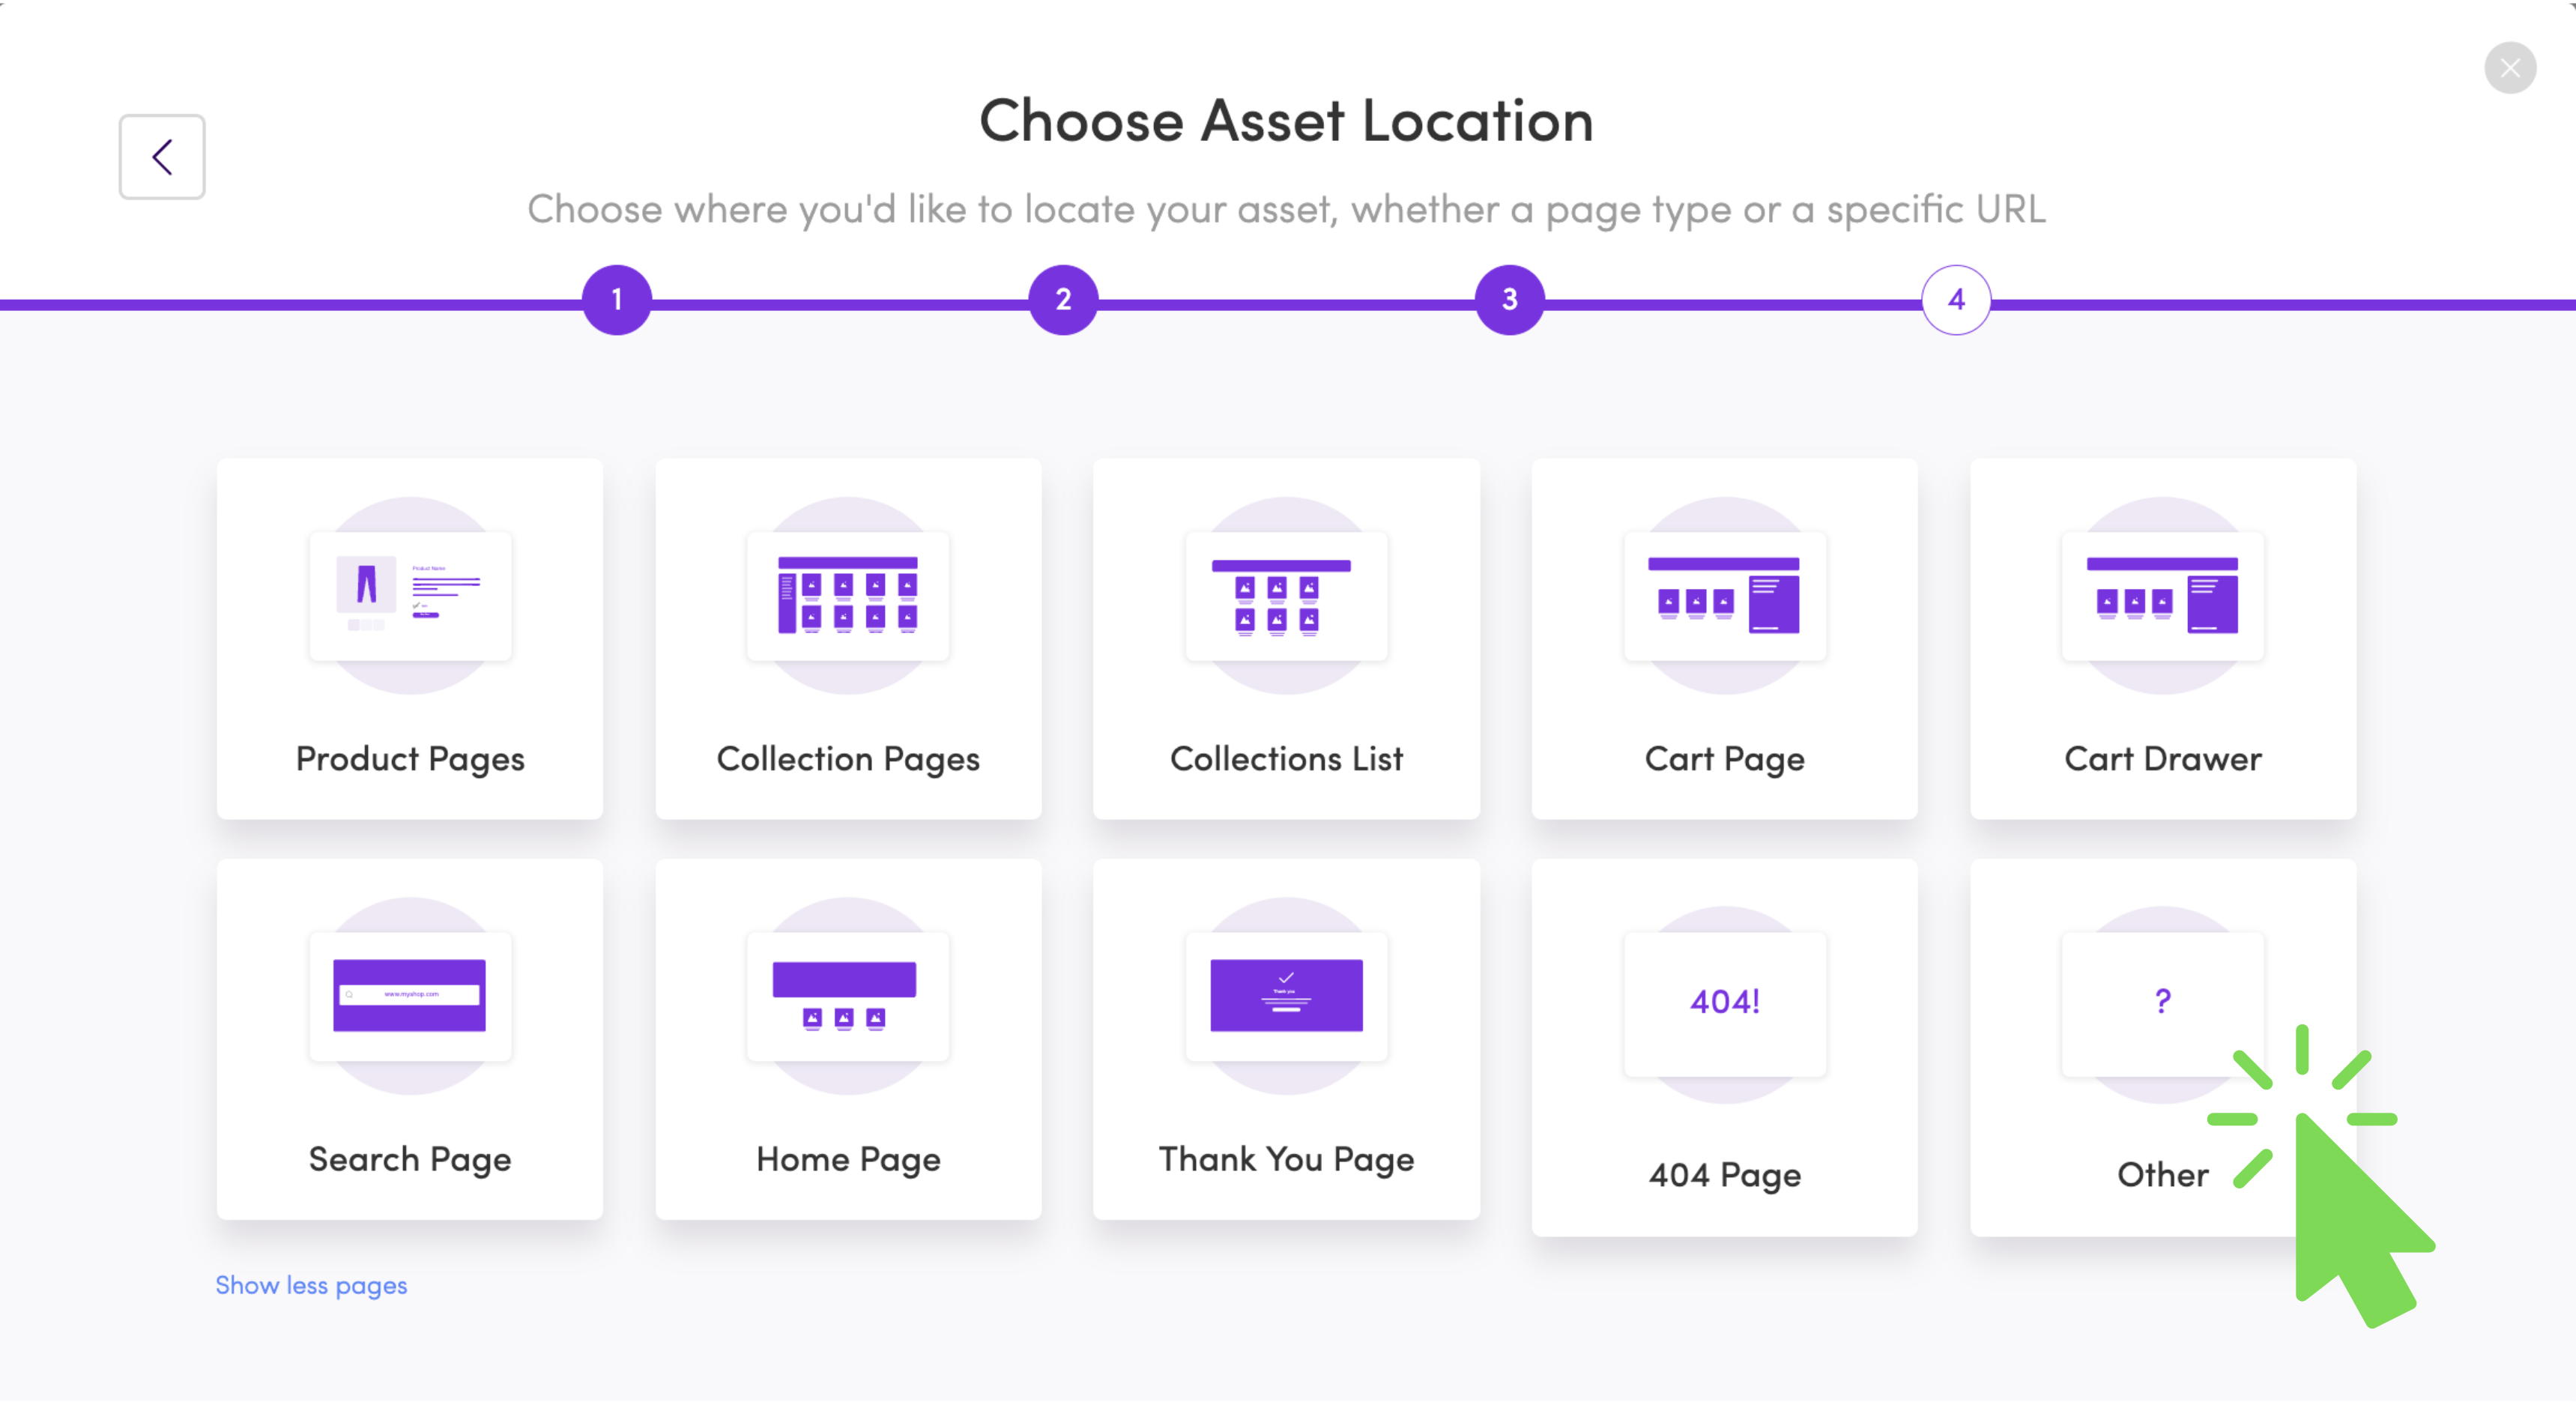Select the Search Page icon
This screenshot has height=1405, width=2576.
tap(410, 996)
